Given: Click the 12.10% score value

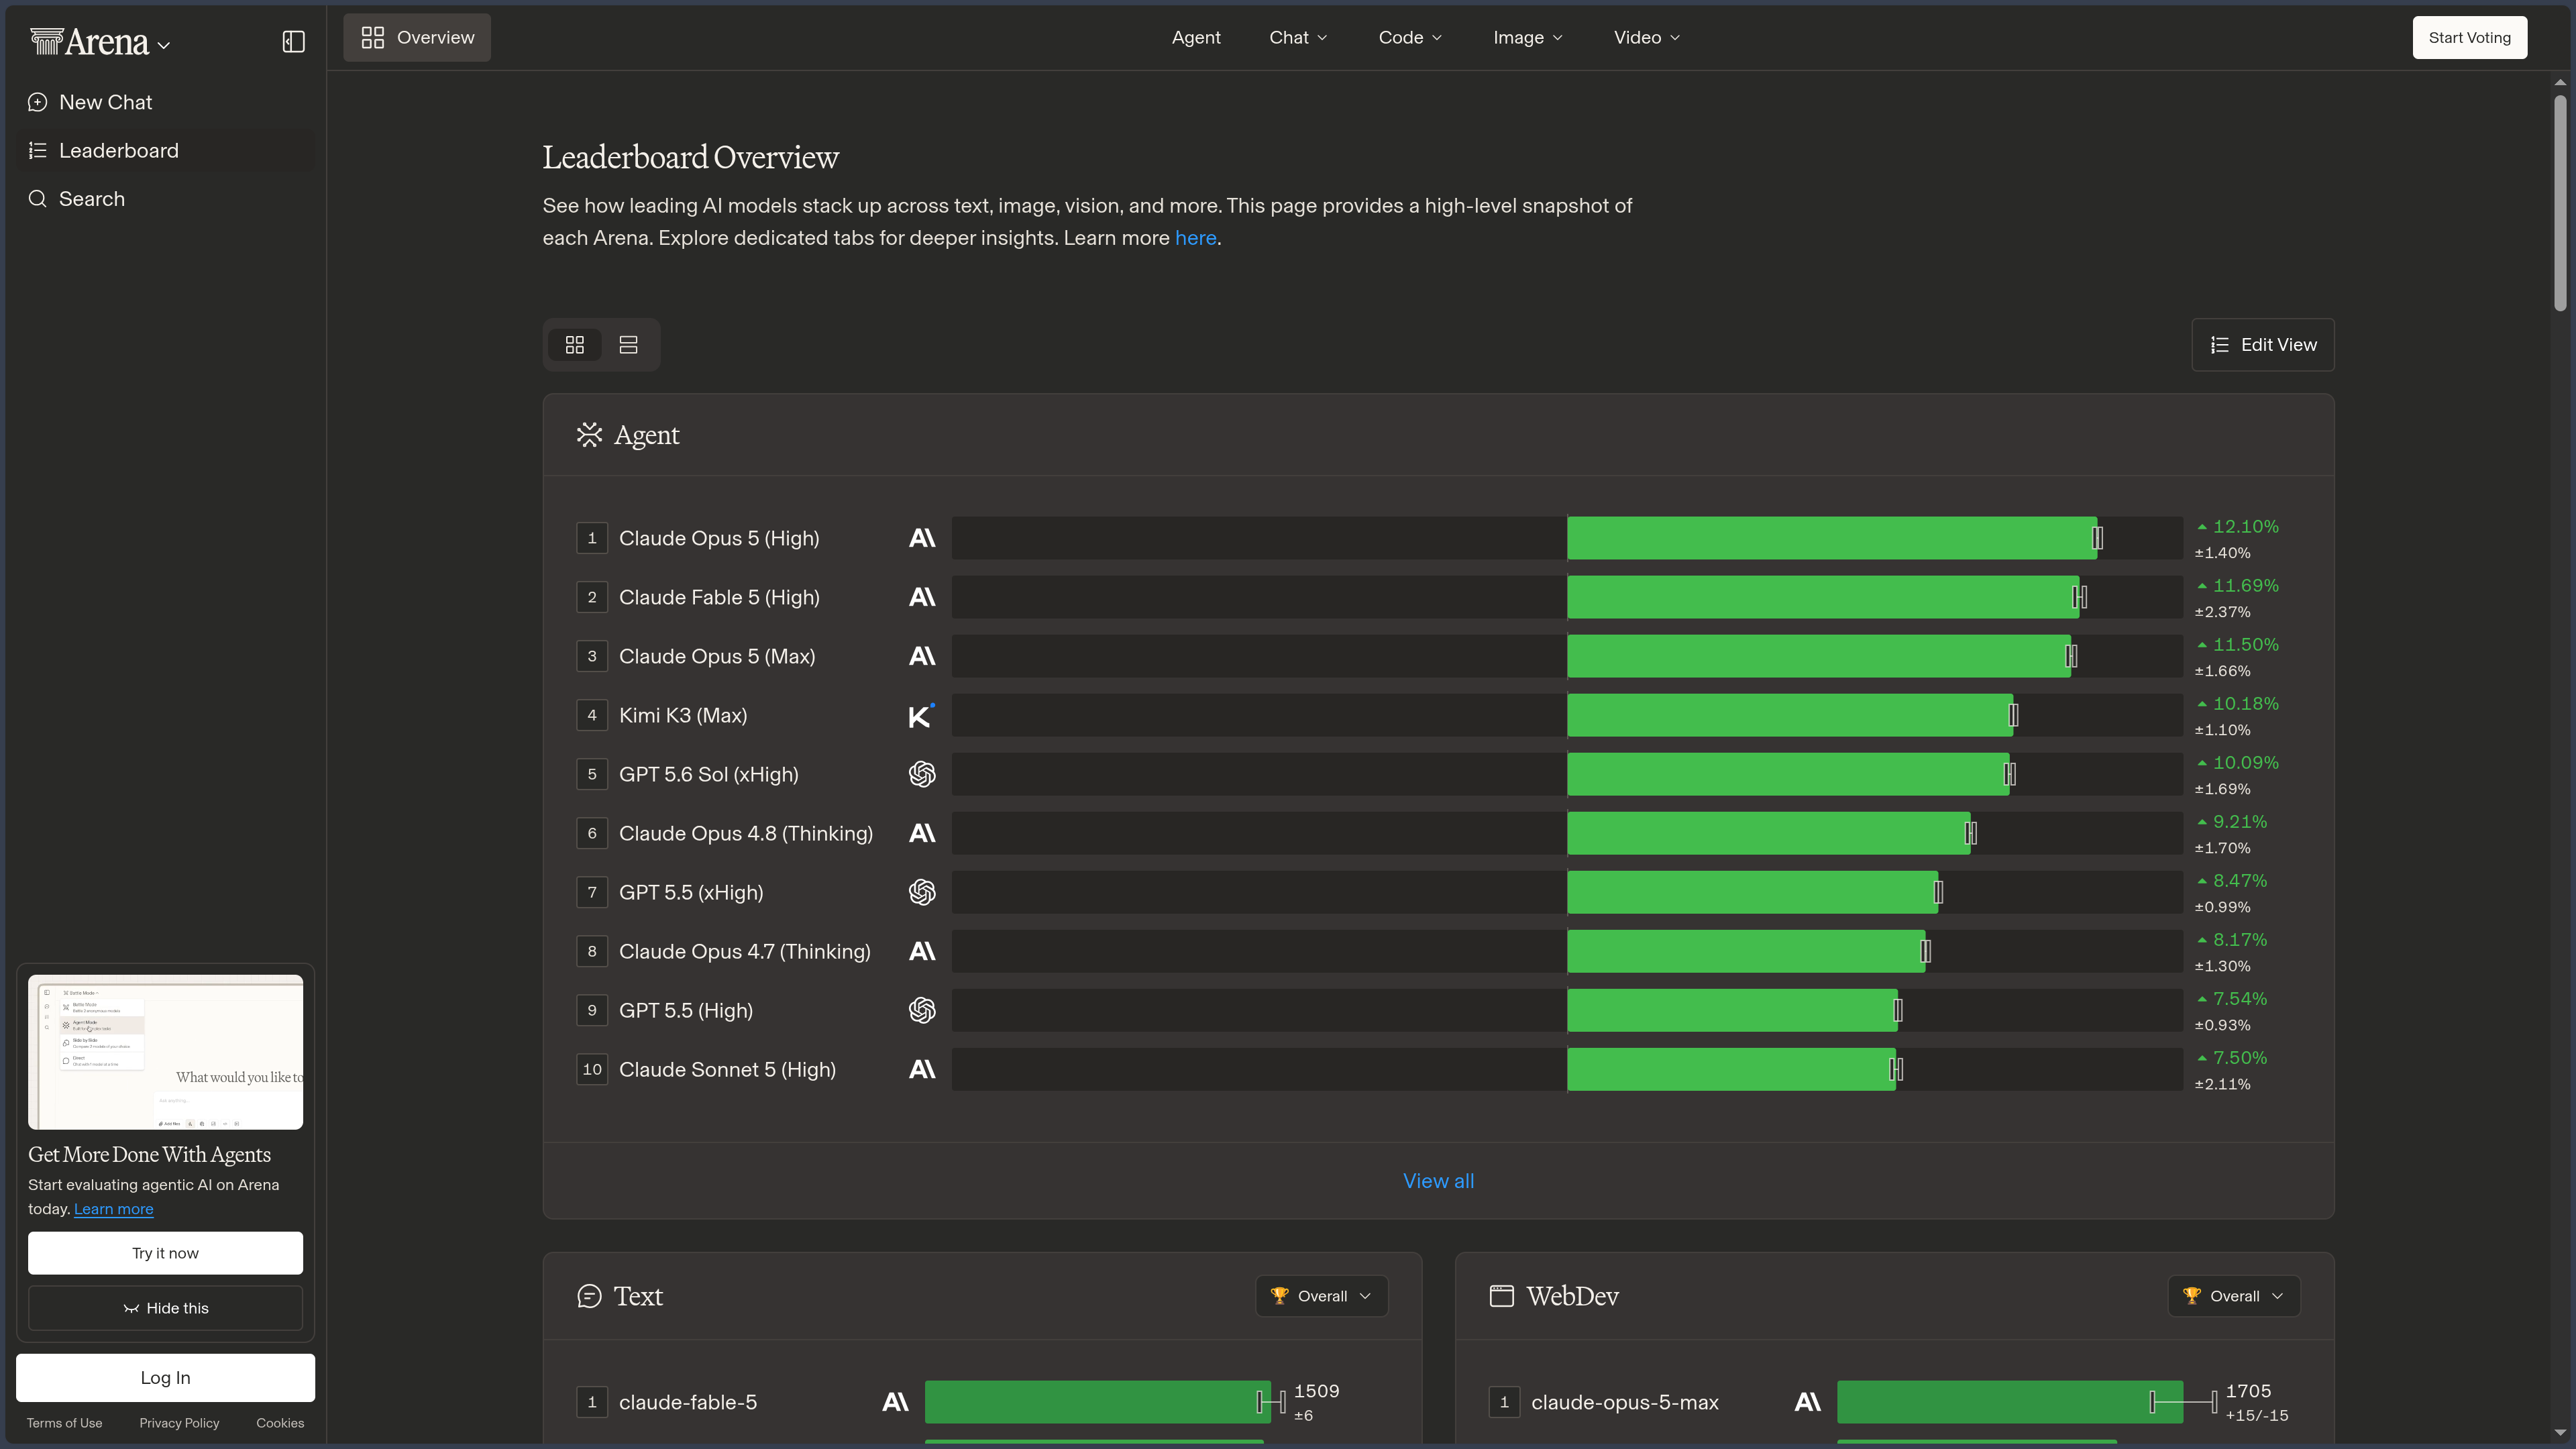Looking at the screenshot, I should 2246,527.
